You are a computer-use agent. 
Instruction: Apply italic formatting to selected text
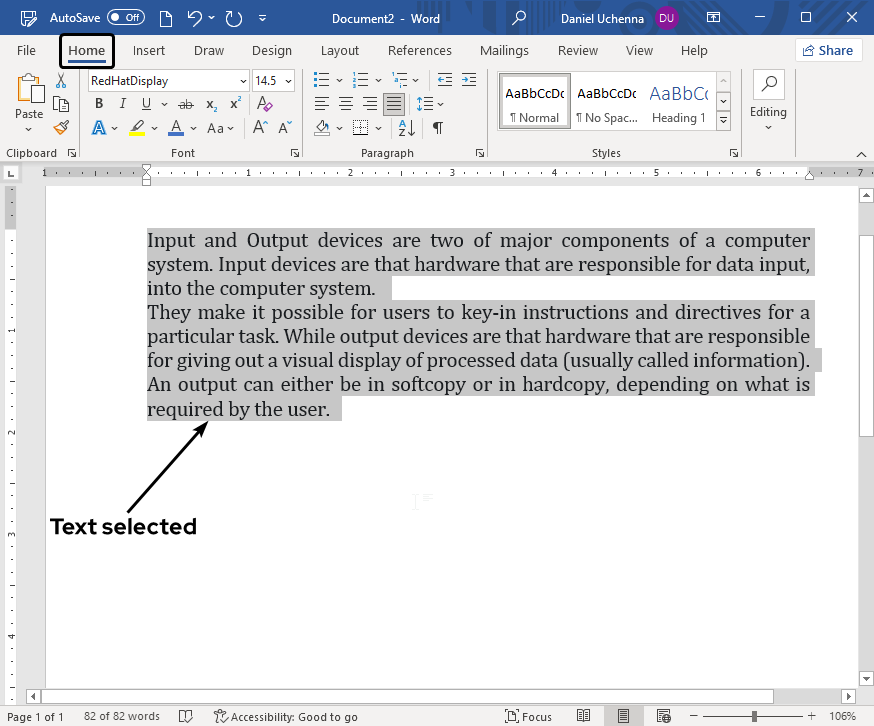[x=121, y=103]
